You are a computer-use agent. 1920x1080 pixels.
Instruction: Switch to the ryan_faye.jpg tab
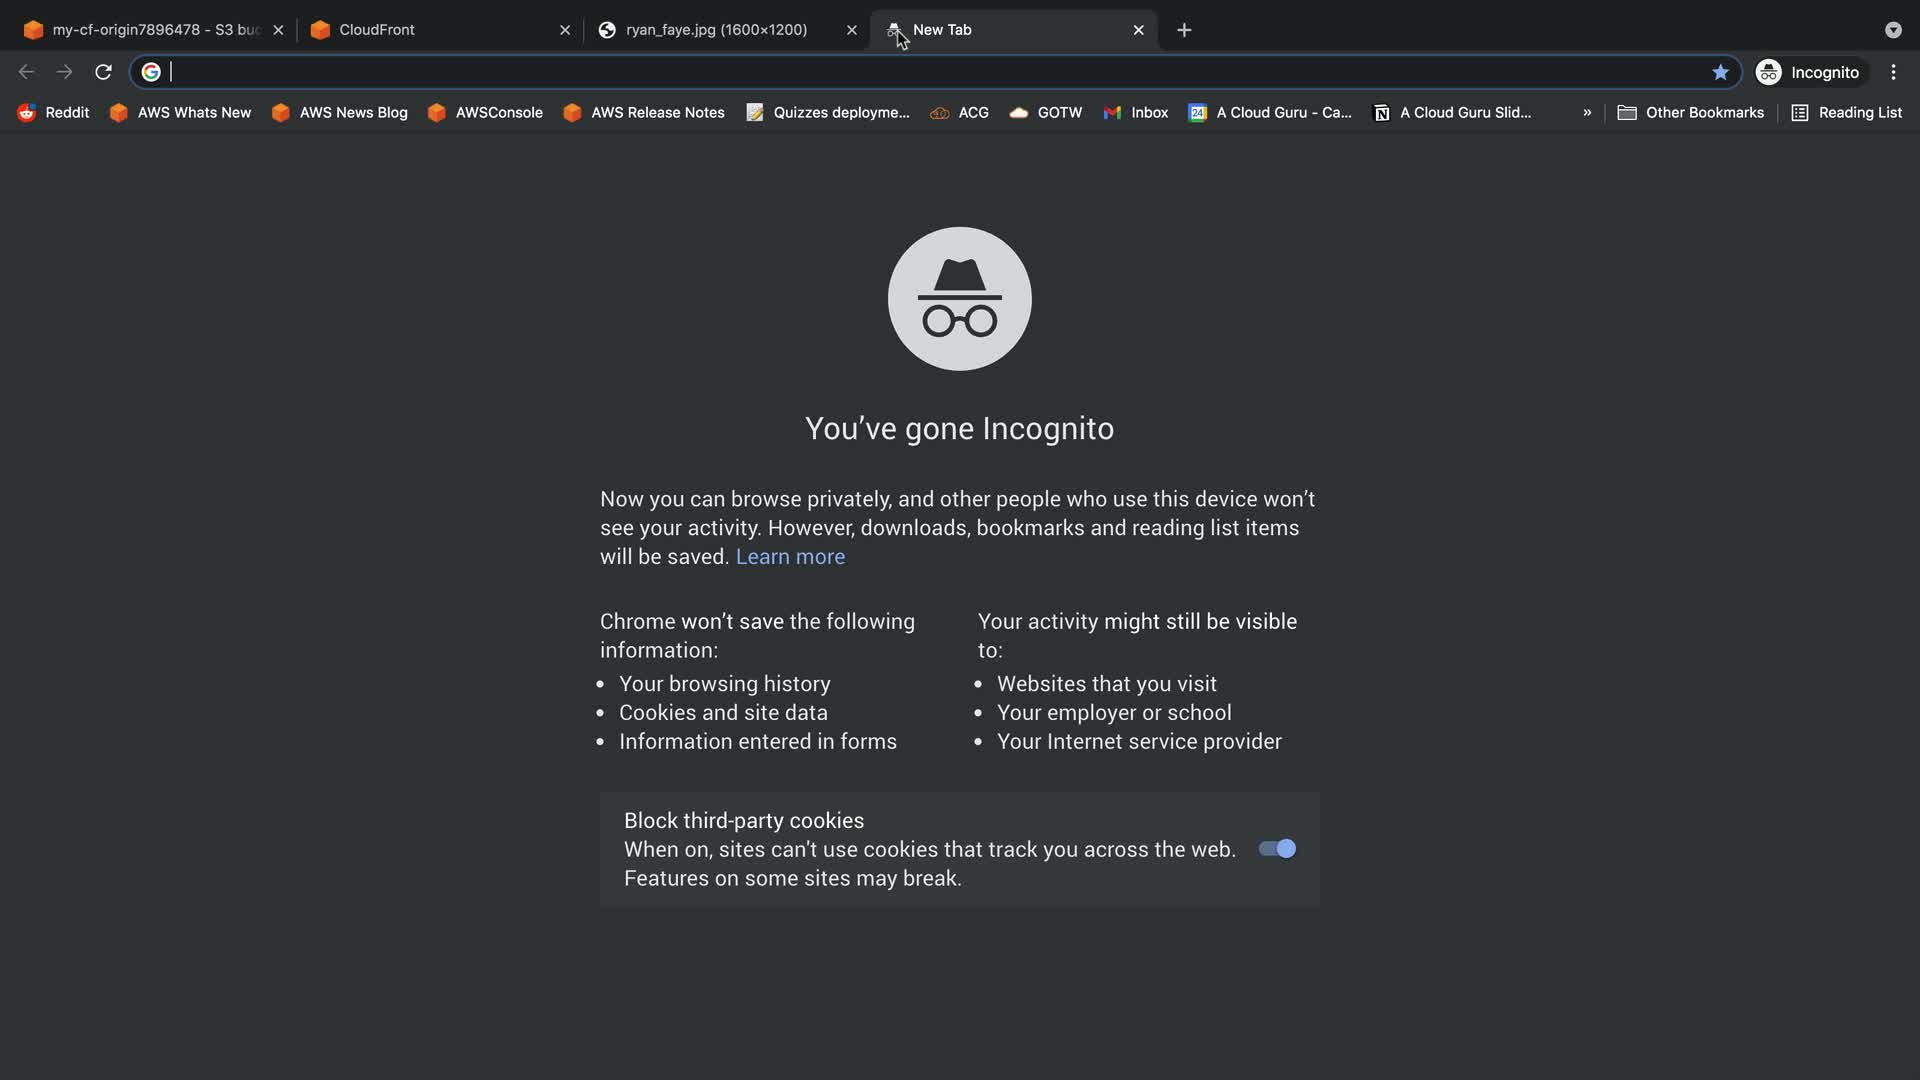pyautogui.click(x=716, y=30)
